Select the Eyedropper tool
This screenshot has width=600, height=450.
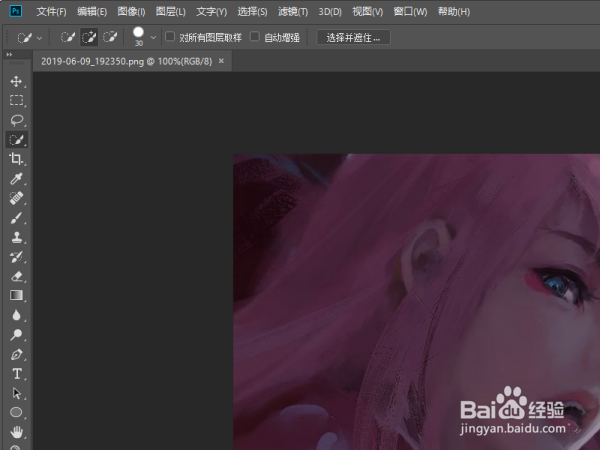[x=16, y=179]
